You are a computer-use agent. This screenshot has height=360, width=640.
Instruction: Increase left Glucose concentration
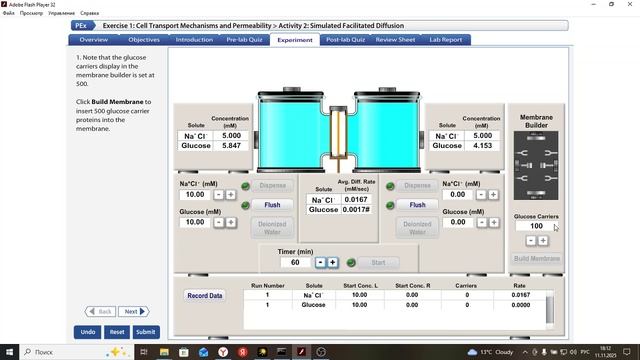tap(231, 222)
